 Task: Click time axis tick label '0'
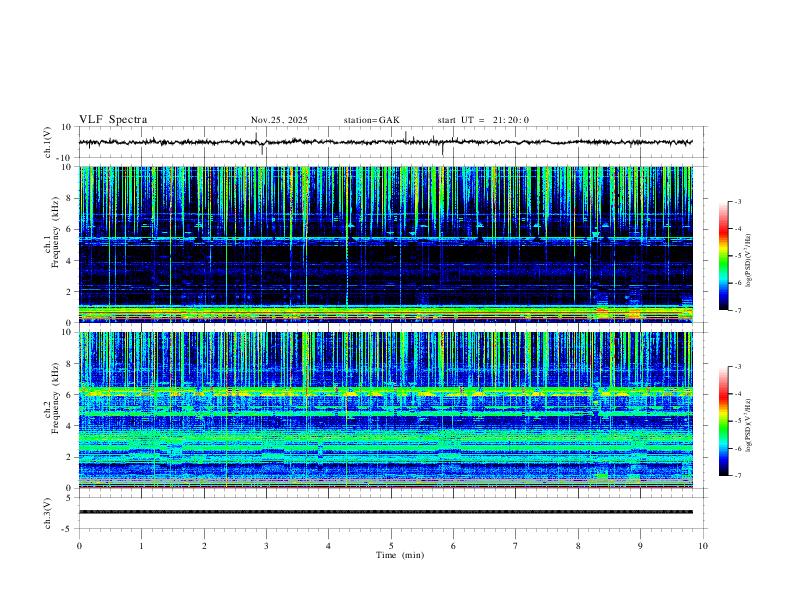[79, 546]
